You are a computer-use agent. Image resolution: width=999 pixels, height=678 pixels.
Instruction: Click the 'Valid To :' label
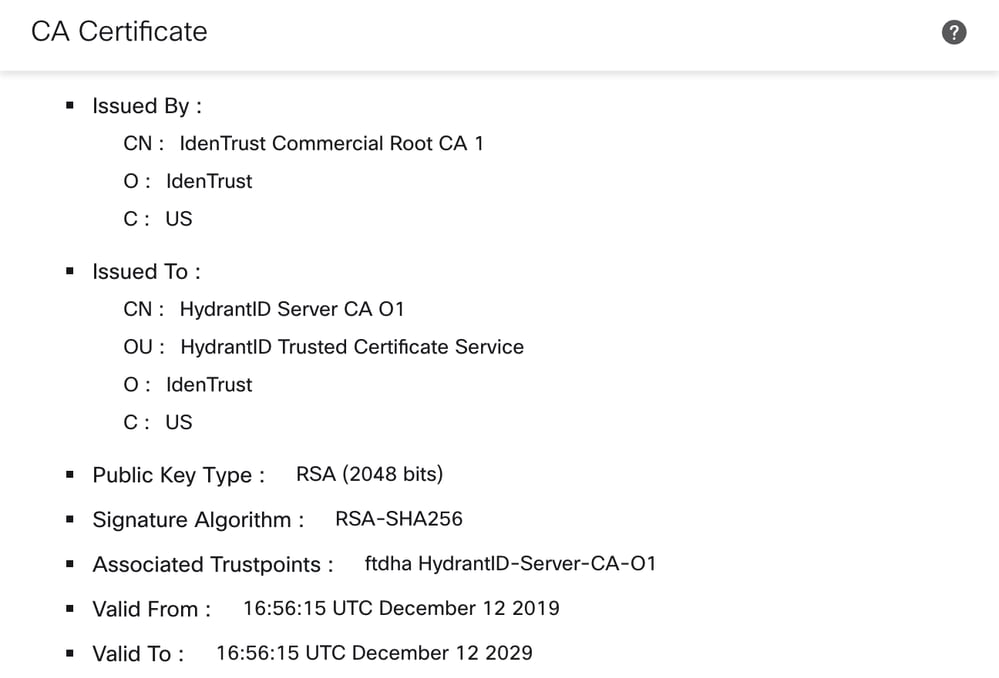click(x=138, y=654)
